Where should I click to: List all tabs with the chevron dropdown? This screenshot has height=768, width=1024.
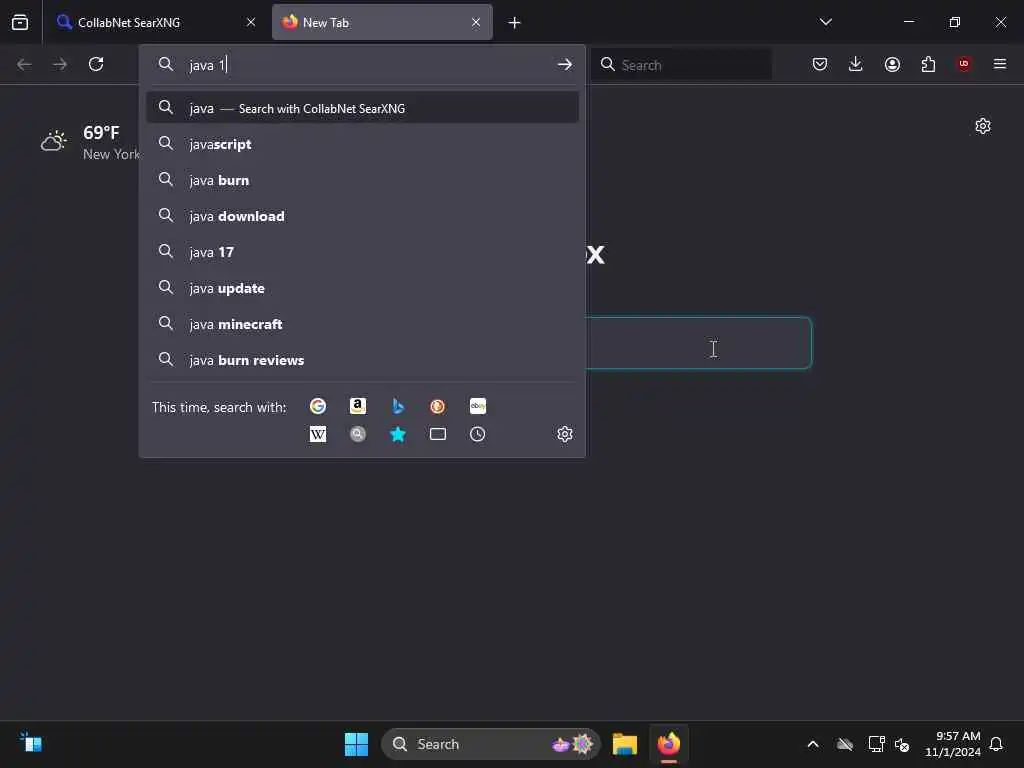point(825,22)
